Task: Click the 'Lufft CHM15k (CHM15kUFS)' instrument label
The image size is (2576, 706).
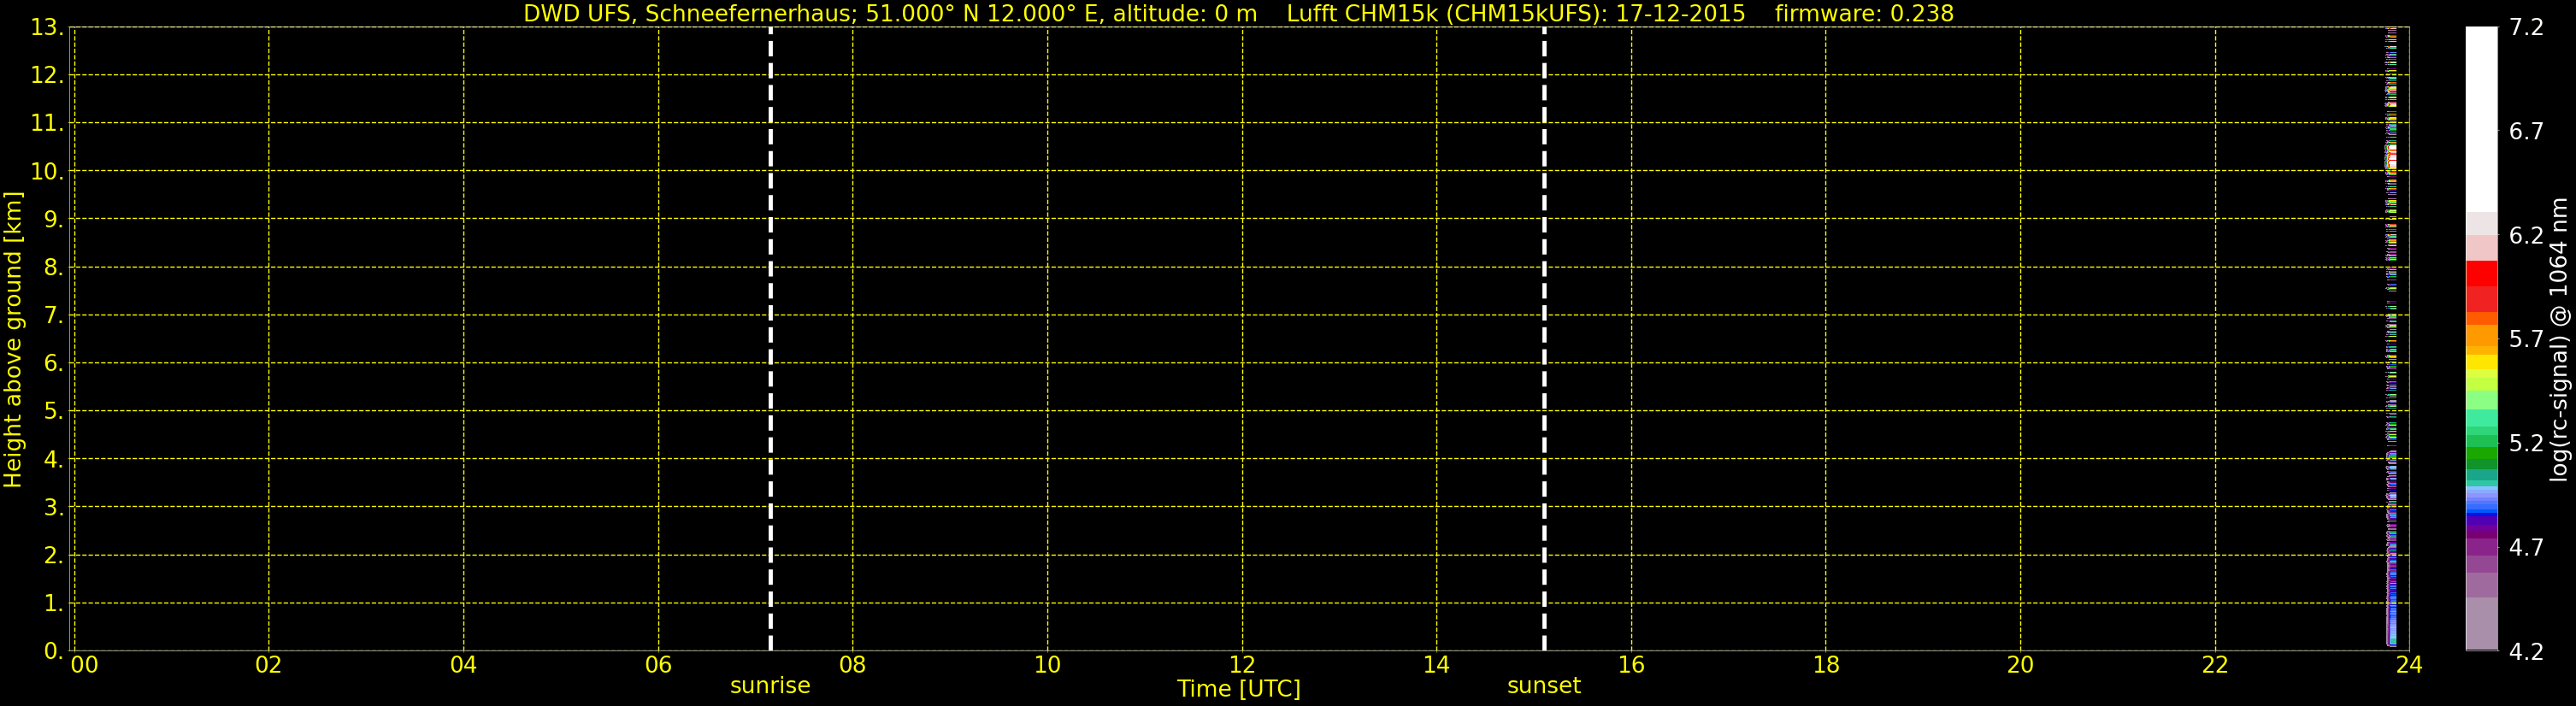Action: click(1447, 13)
